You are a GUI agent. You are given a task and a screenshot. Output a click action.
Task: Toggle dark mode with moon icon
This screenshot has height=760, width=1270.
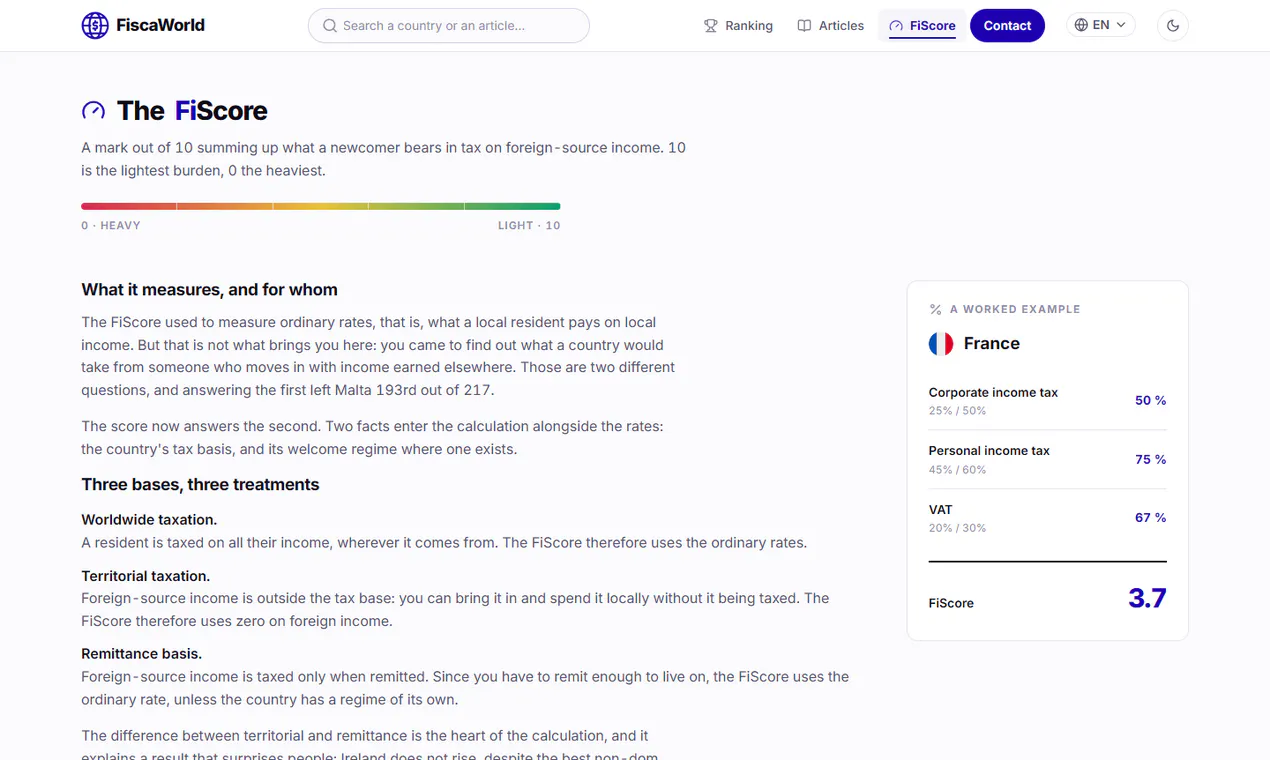pos(1173,26)
